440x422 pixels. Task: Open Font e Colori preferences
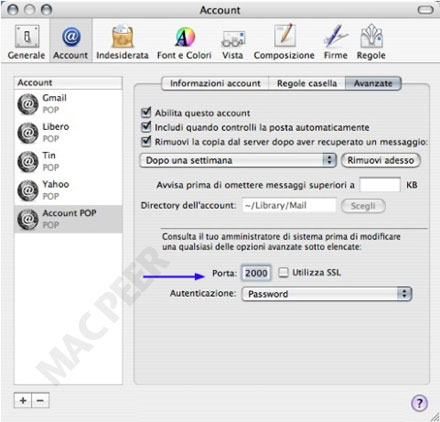pyautogui.click(x=184, y=42)
